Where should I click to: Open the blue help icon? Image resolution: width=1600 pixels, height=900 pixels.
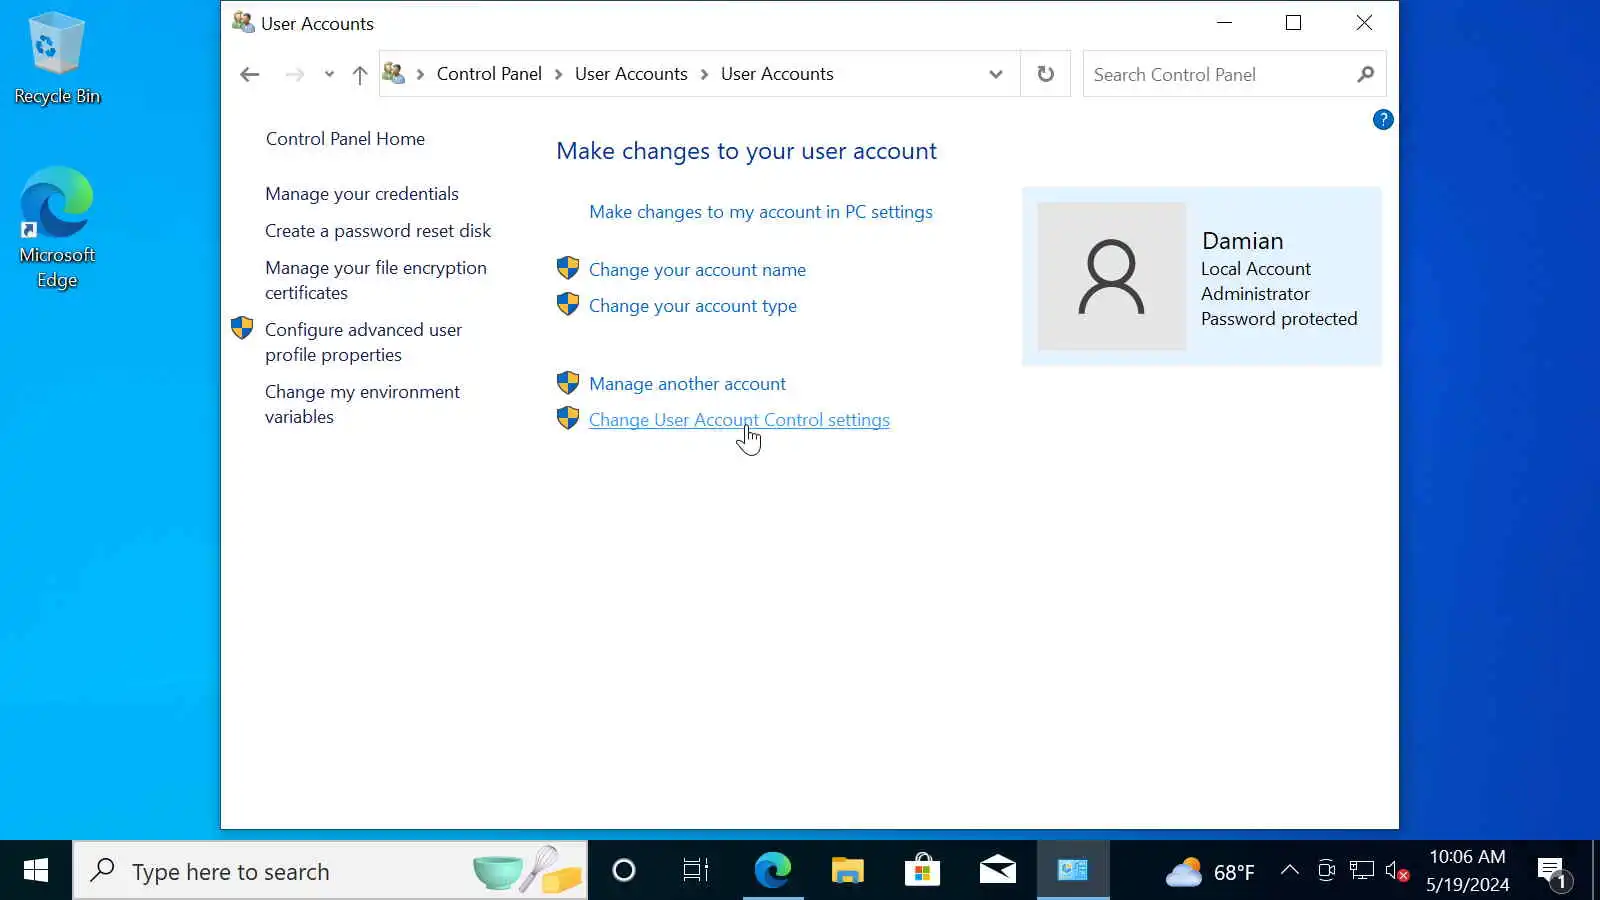tap(1383, 120)
